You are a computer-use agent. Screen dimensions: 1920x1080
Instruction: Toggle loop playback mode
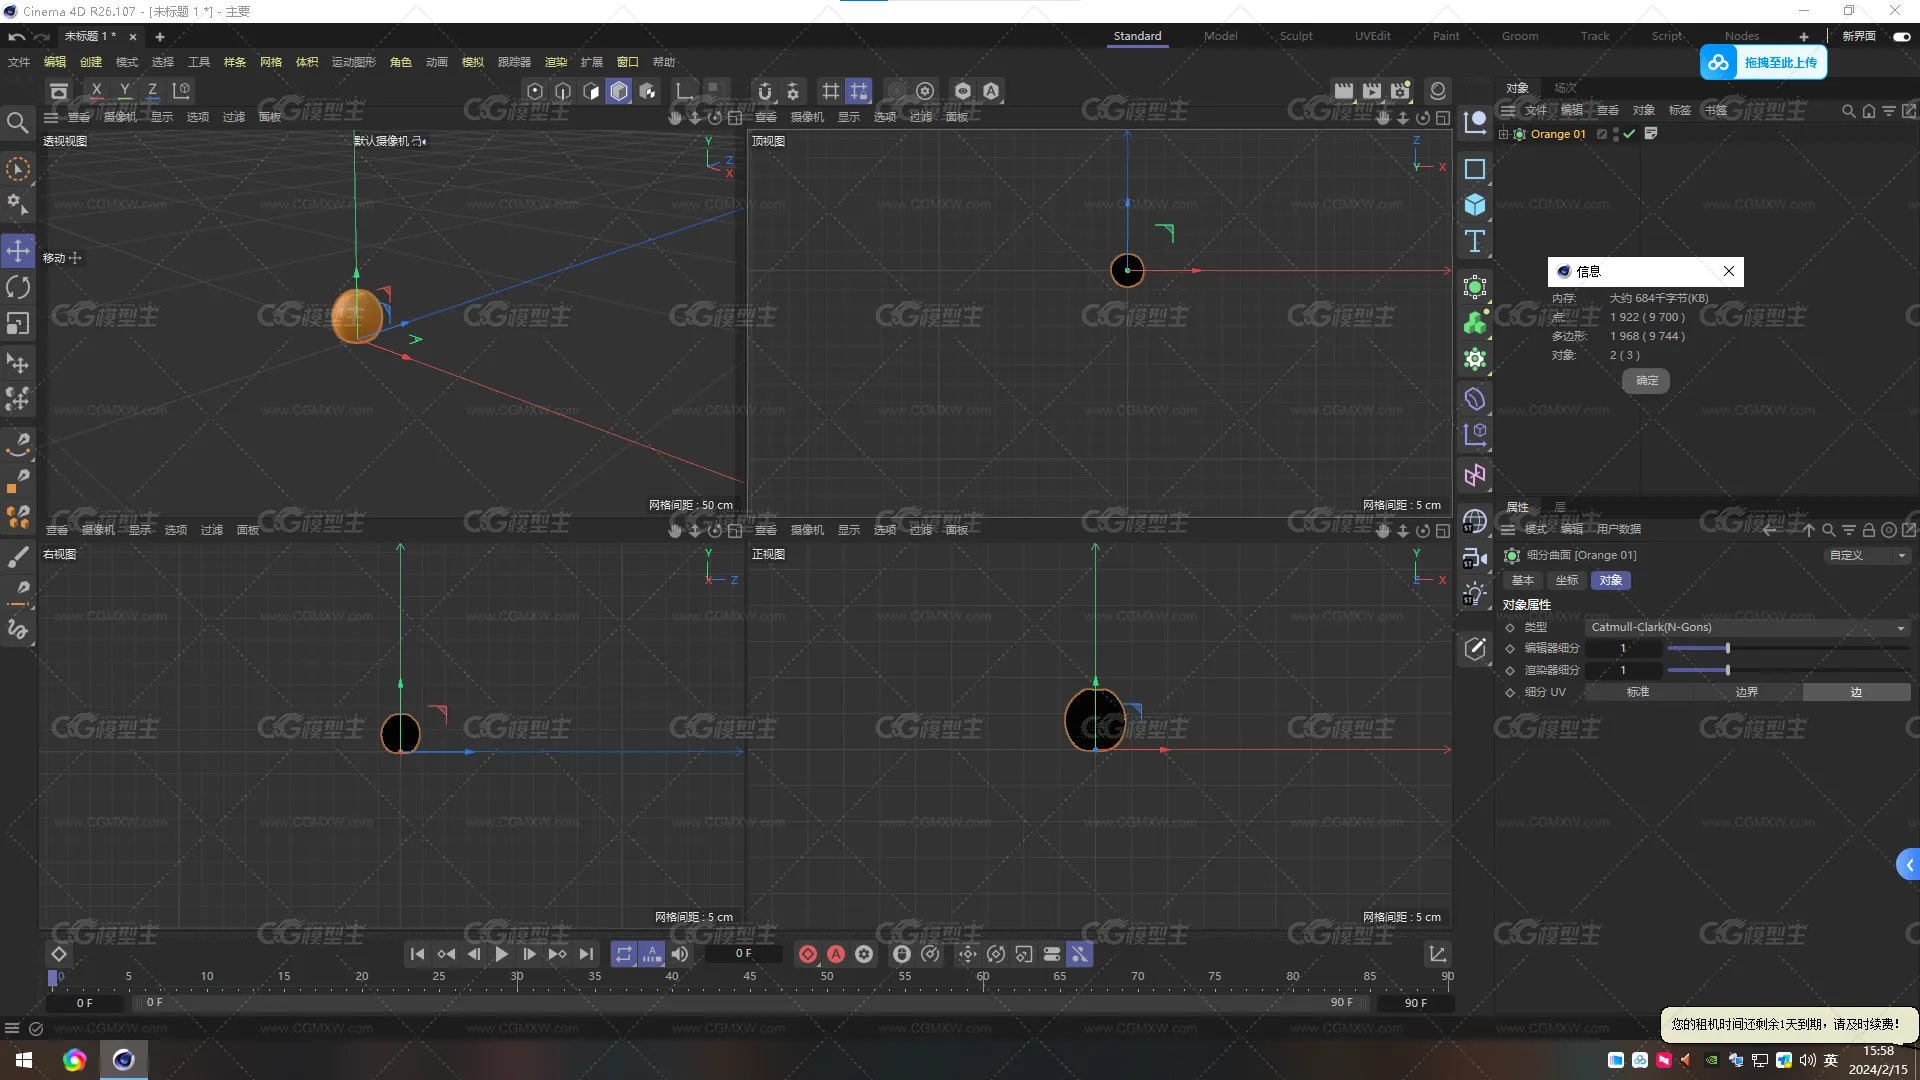624,954
